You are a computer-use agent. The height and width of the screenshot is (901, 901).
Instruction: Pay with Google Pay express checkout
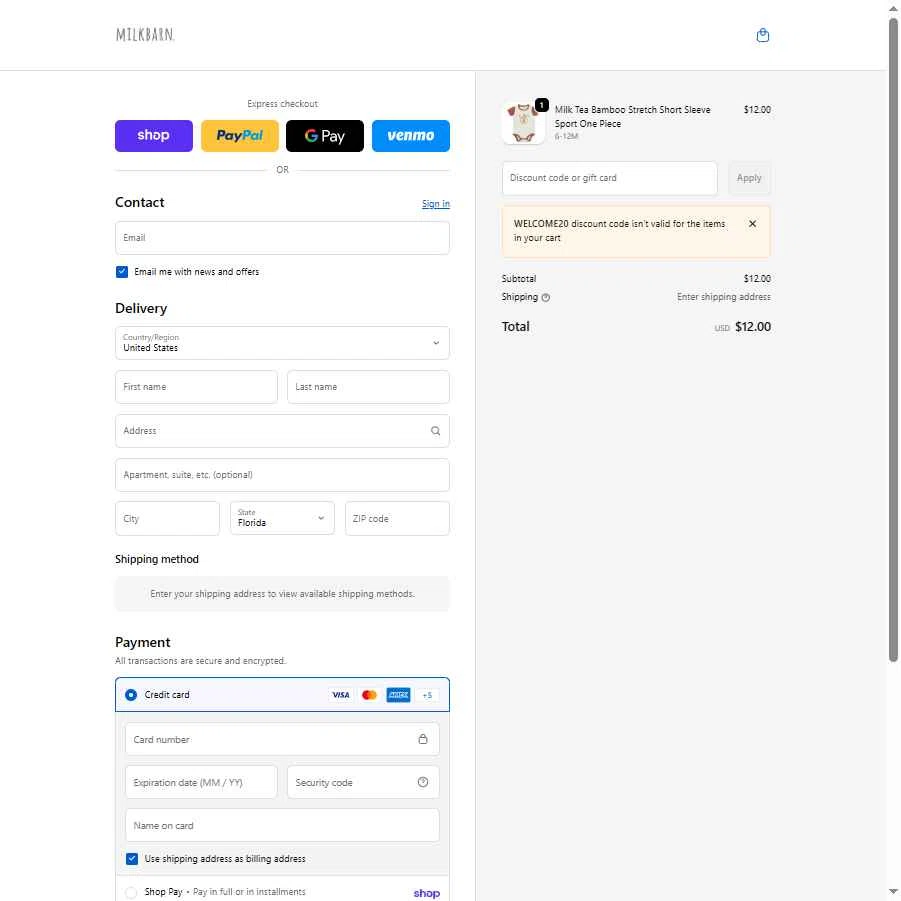[325, 136]
